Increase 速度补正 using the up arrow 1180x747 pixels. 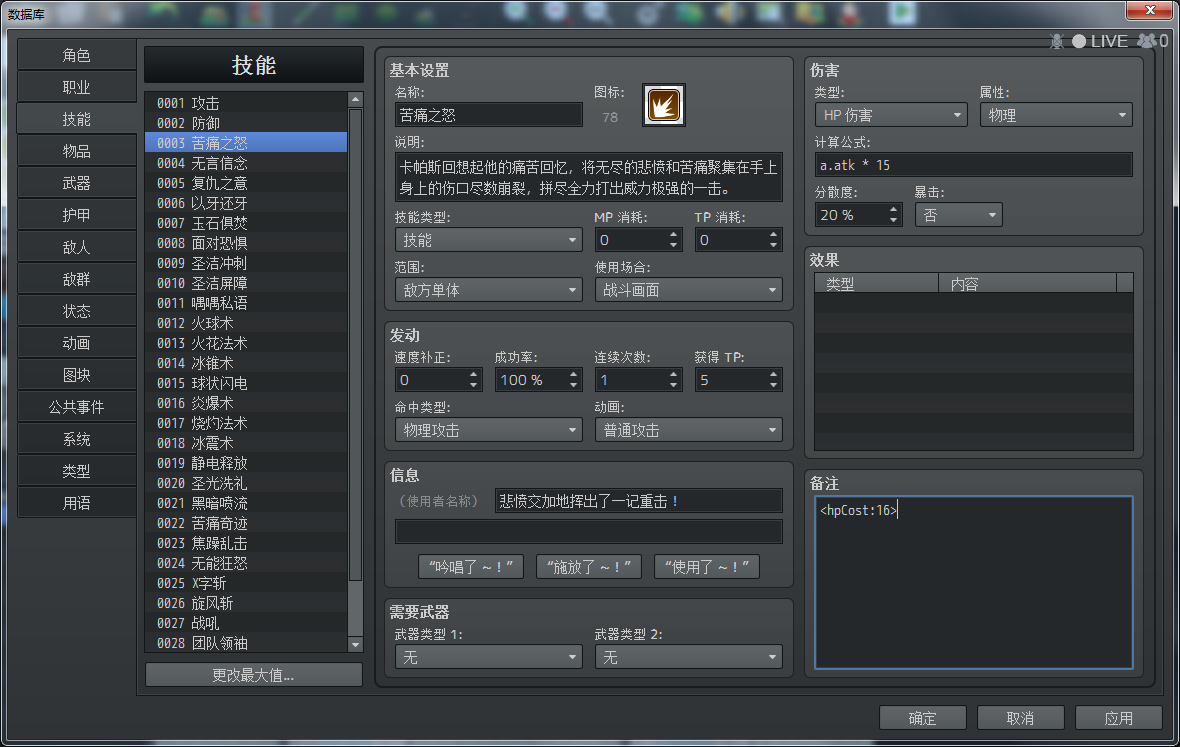point(473,375)
